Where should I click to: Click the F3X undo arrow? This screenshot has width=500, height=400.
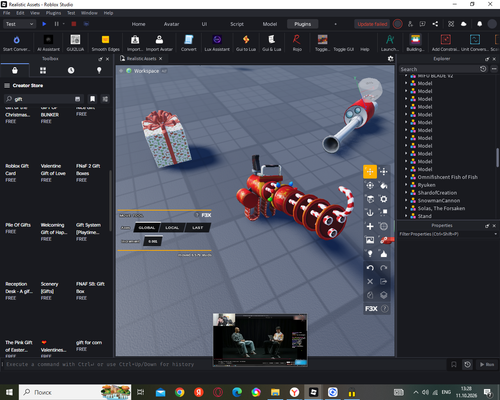(x=370, y=268)
